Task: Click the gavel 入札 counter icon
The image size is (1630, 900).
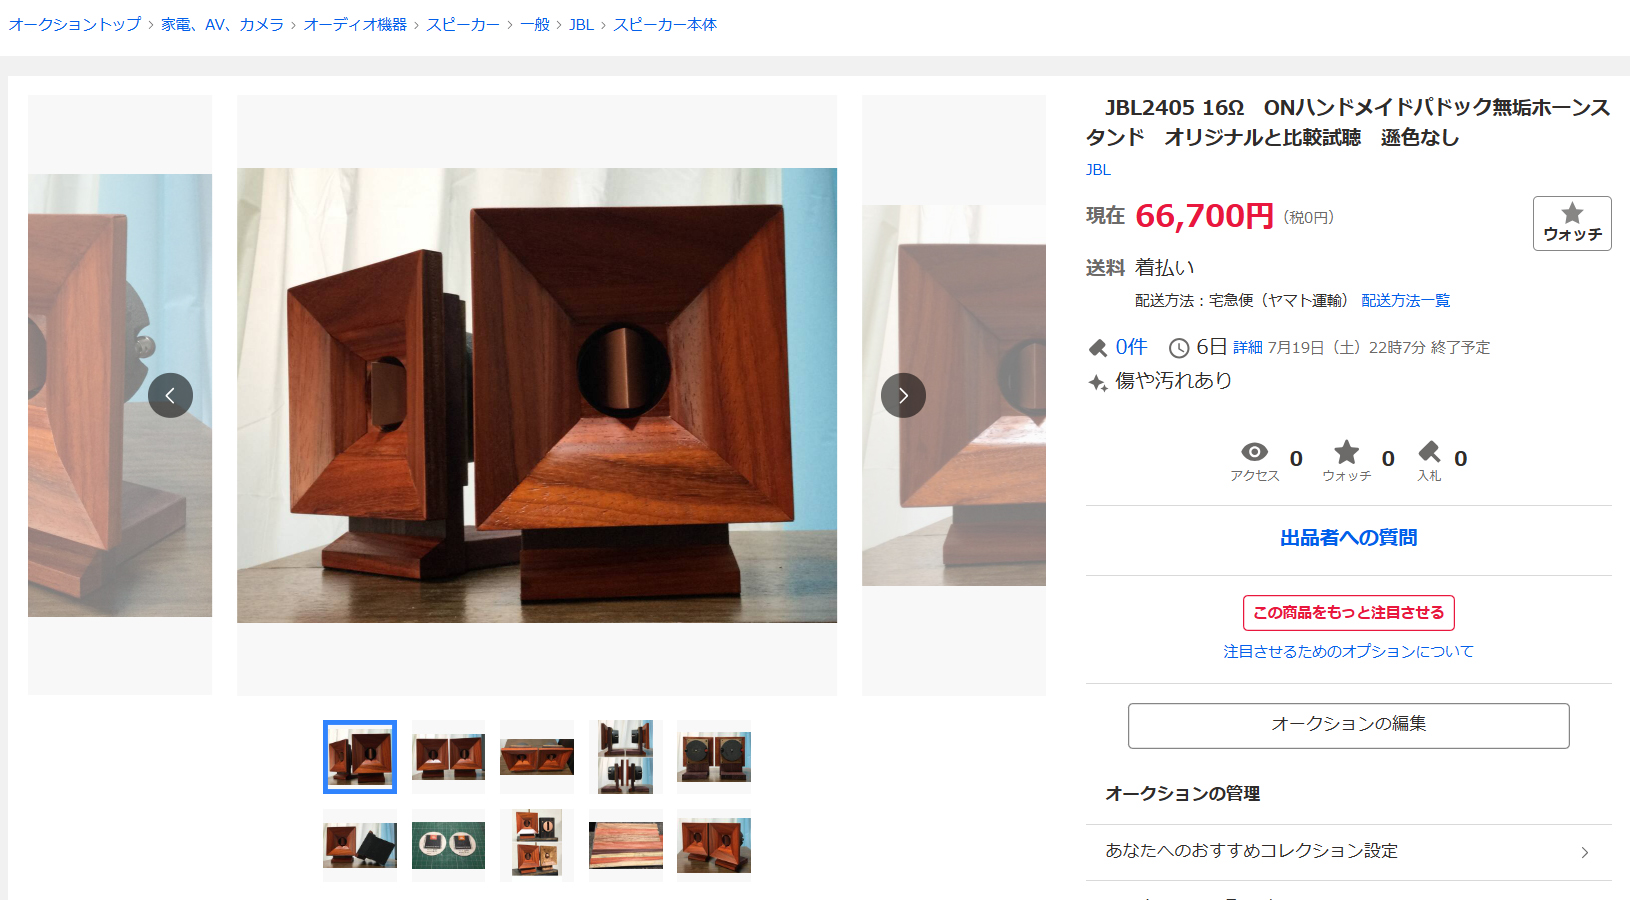Action: tap(1429, 452)
